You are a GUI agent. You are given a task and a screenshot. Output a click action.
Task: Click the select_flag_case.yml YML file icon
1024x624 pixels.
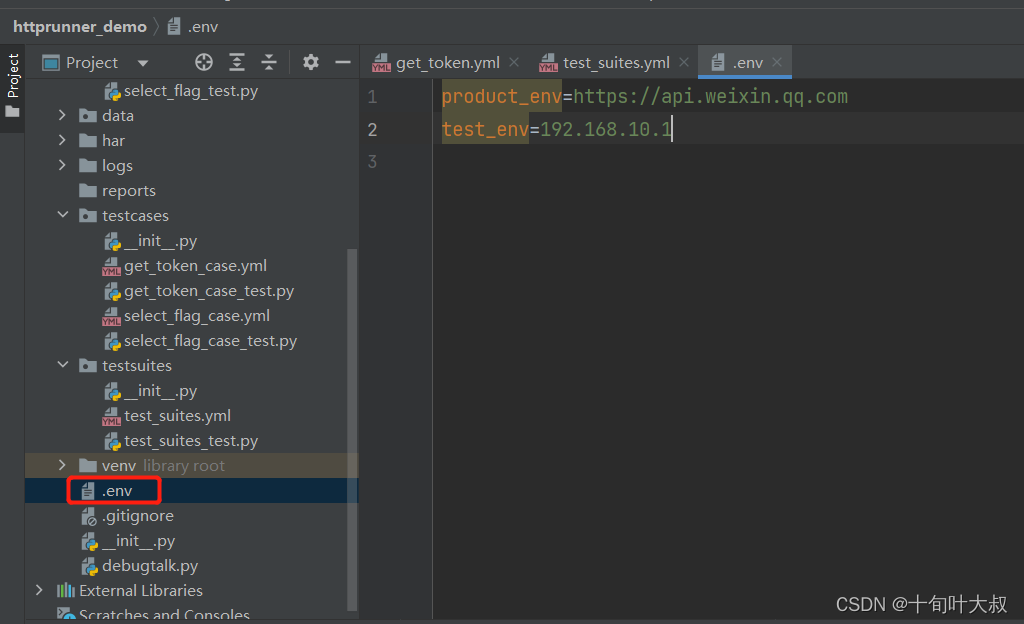point(112,317)
